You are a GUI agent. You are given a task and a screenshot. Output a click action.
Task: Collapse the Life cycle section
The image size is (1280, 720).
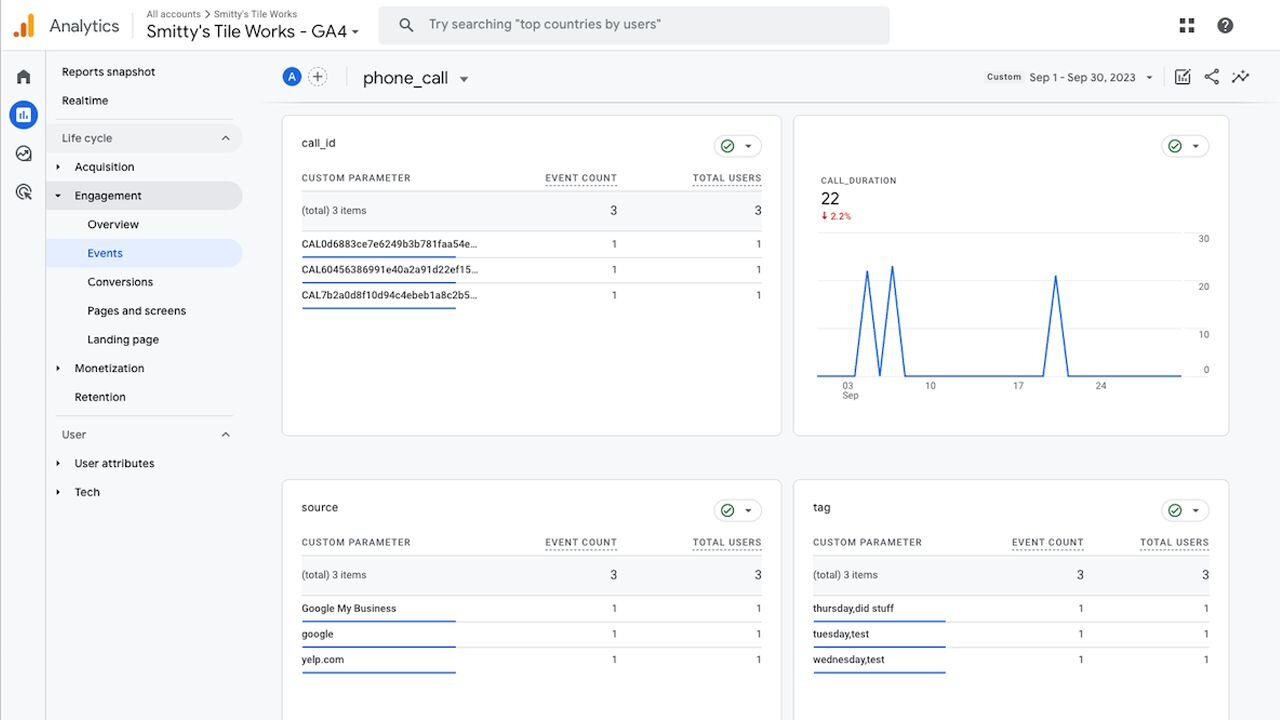coord(226,137)
